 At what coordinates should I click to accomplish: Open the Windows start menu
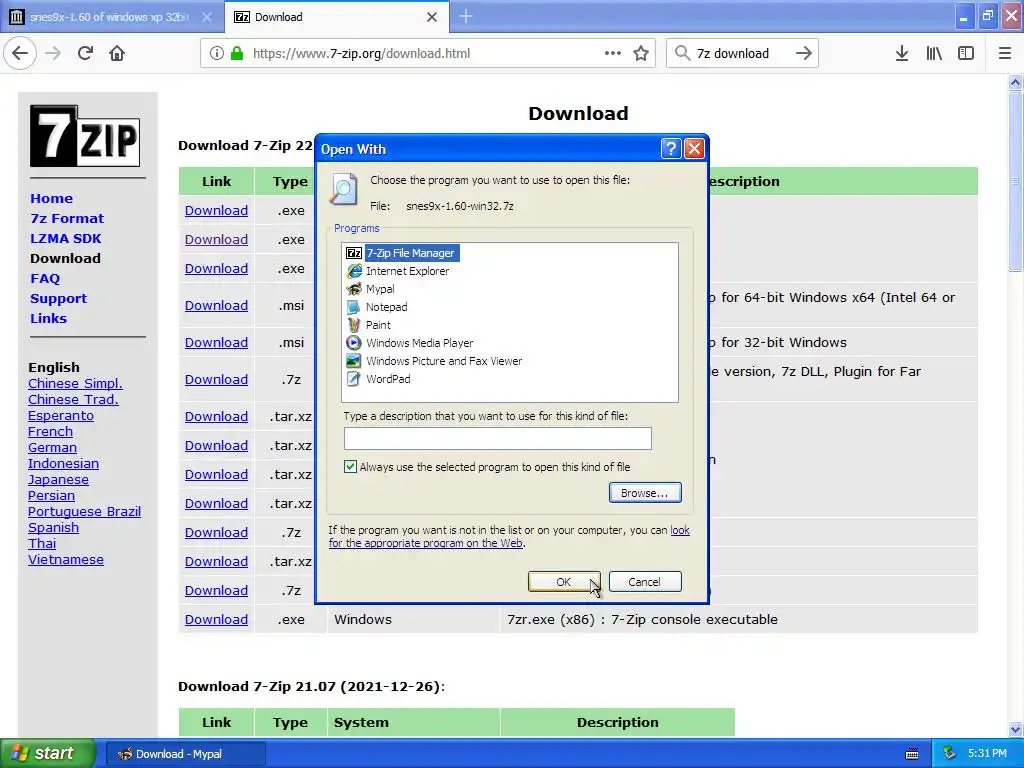(x=48, y=754)
